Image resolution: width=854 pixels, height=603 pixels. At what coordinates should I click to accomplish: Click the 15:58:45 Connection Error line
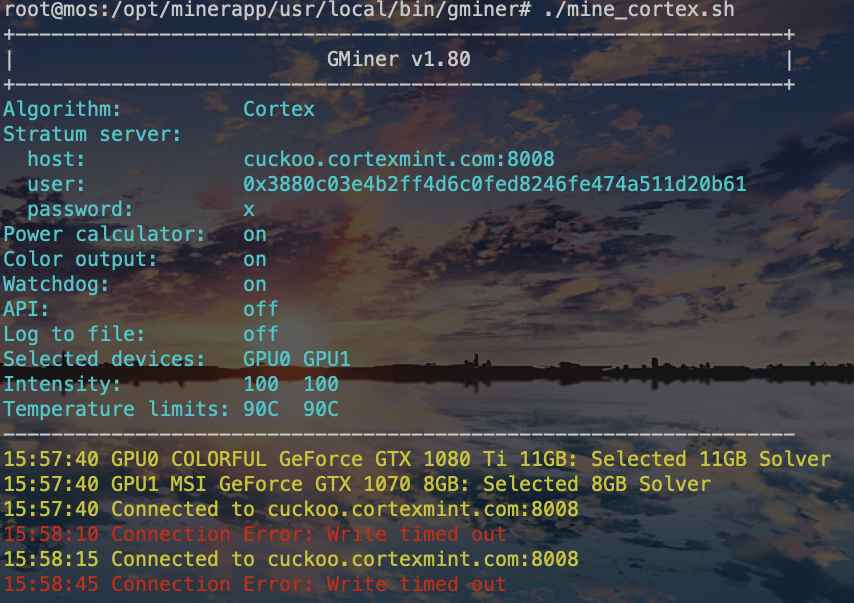pyautogui.click(x=255, y=584)
